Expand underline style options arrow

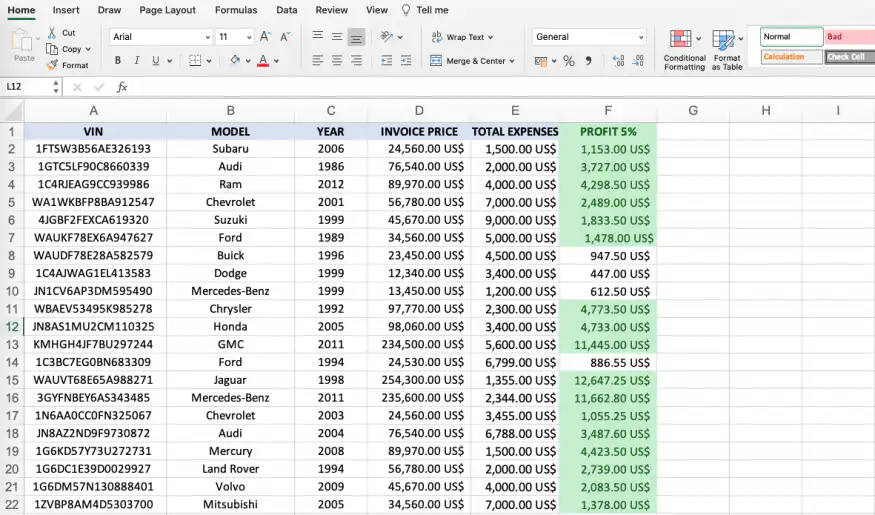click(170, 61)
